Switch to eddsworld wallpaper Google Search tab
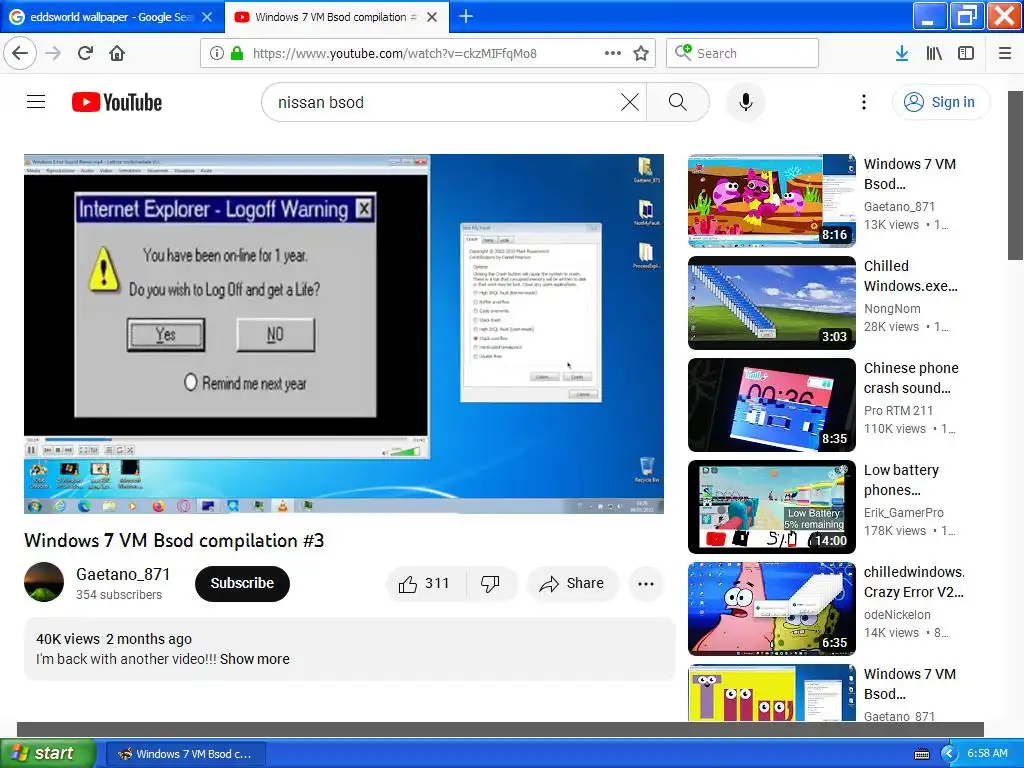Image resolution: width=1024 pixels, height=768 pixels. [x=112, y=17]
